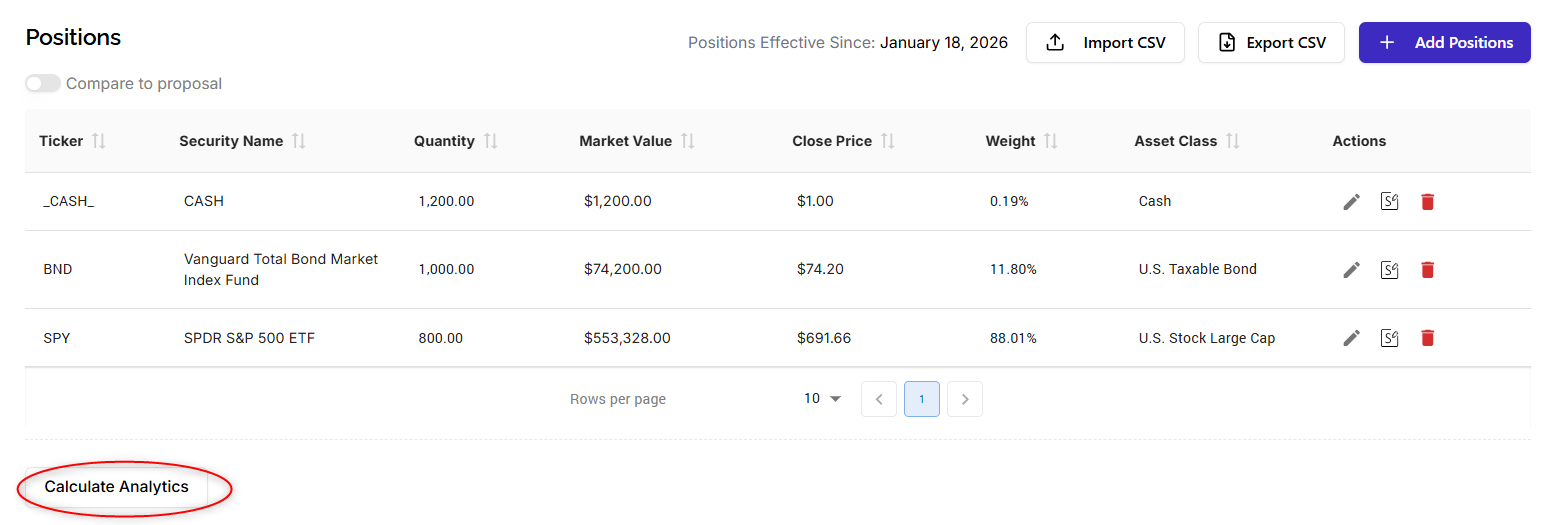
Task: Open the SPY row's middle action icon
Action: (x=1389, y=338)
